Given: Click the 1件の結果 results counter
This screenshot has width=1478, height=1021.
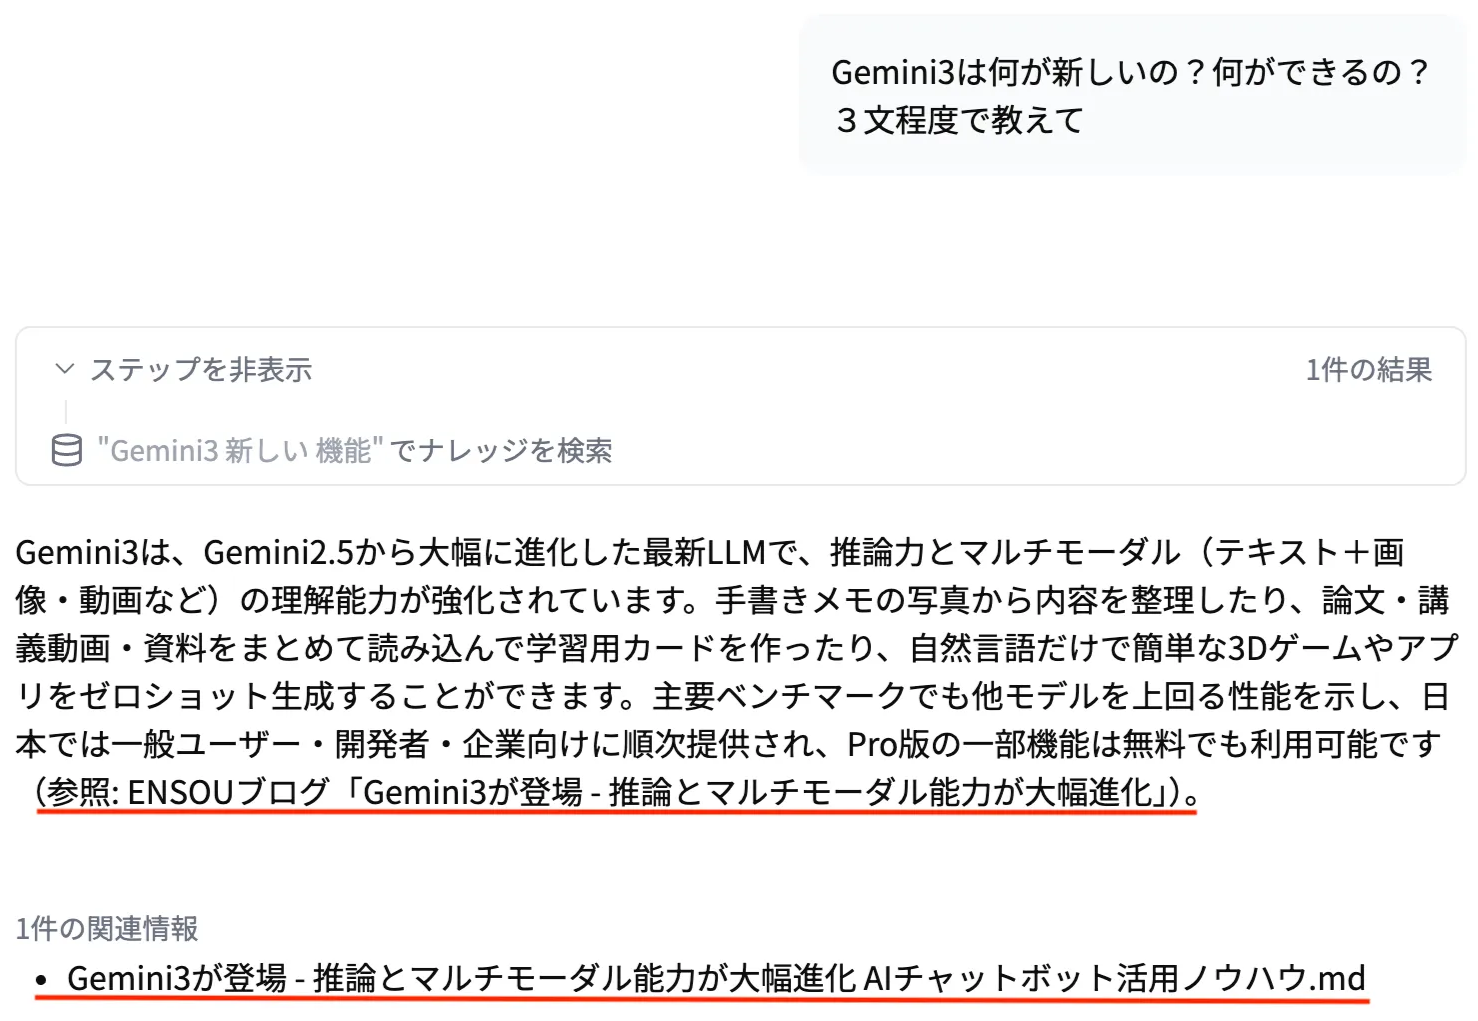Looking at the screenshot, I should [x=1368, y=369].
